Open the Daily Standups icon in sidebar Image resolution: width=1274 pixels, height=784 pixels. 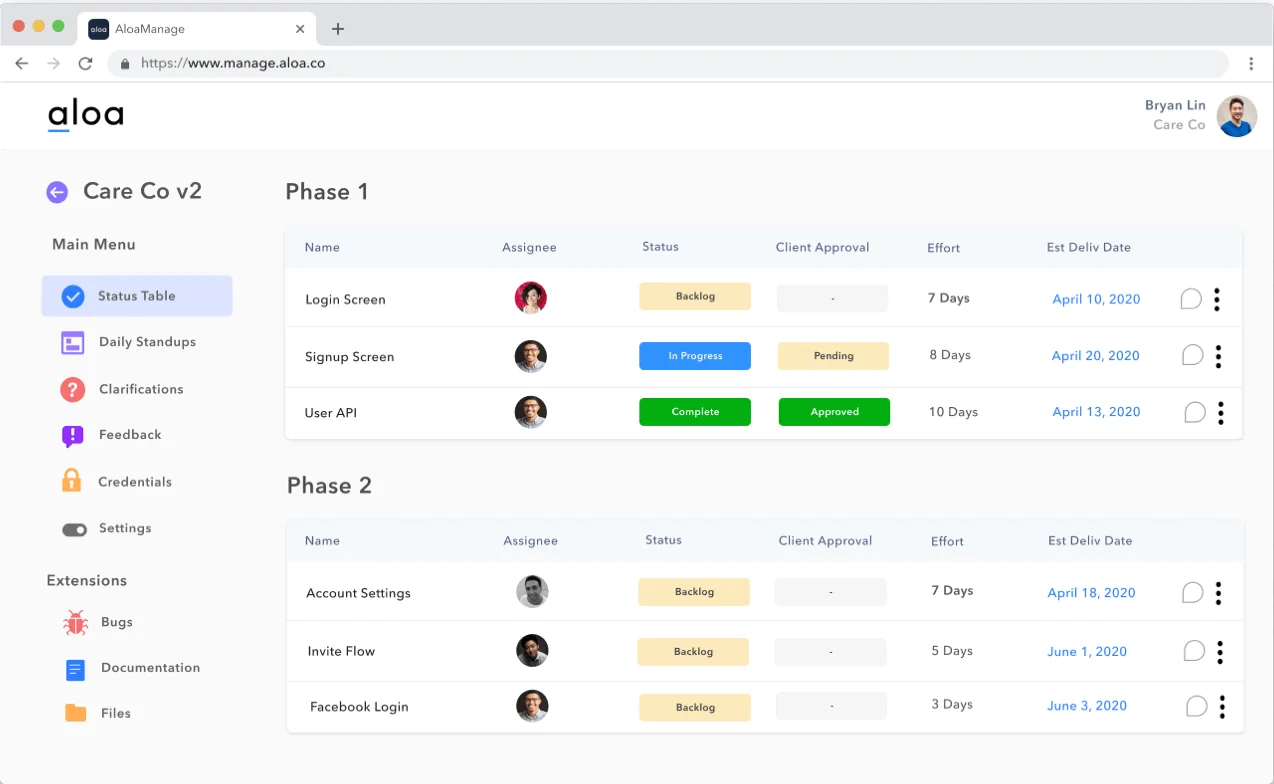tap(73, 343)
